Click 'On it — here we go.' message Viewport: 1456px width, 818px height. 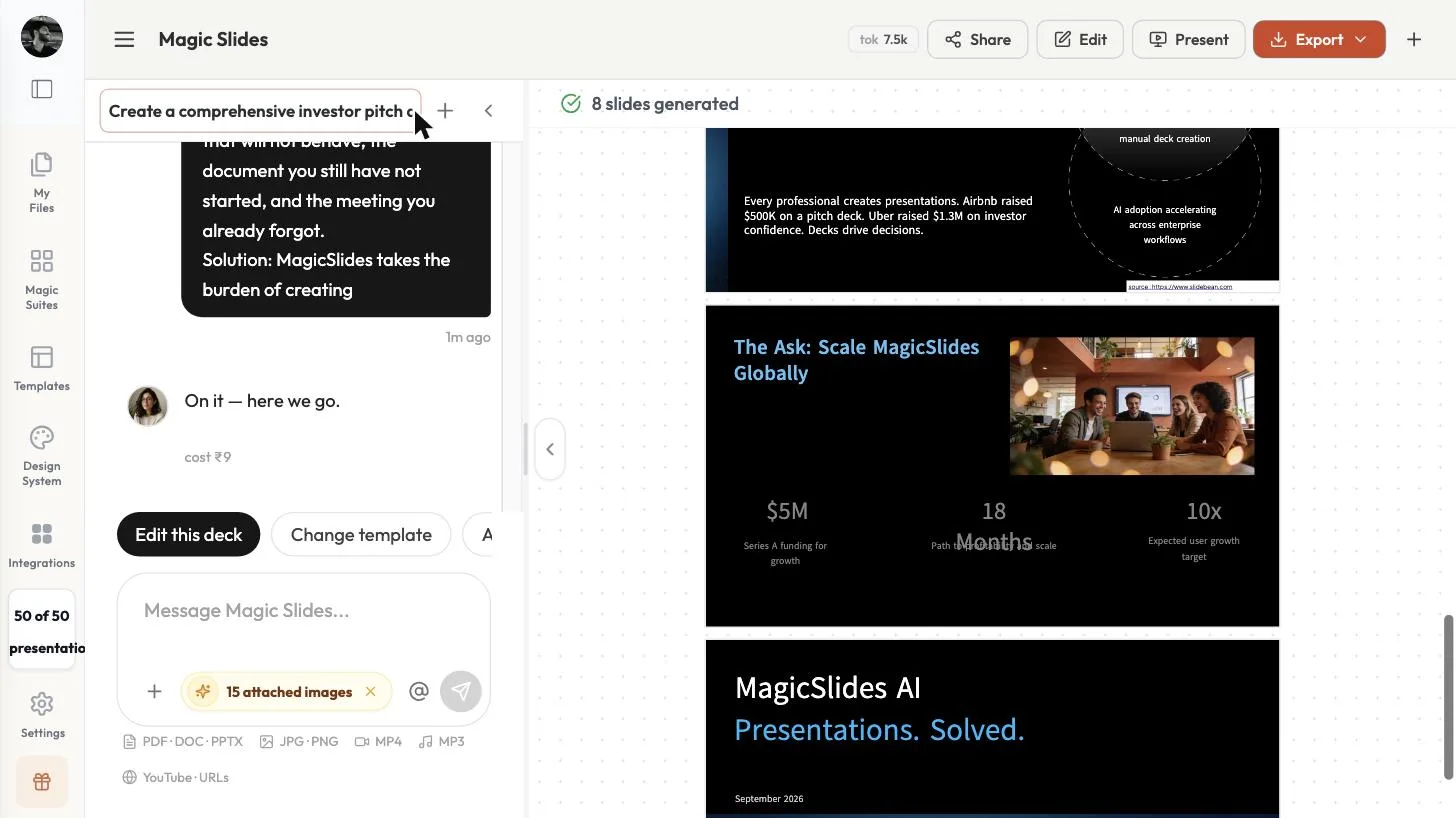pos(262,401)
